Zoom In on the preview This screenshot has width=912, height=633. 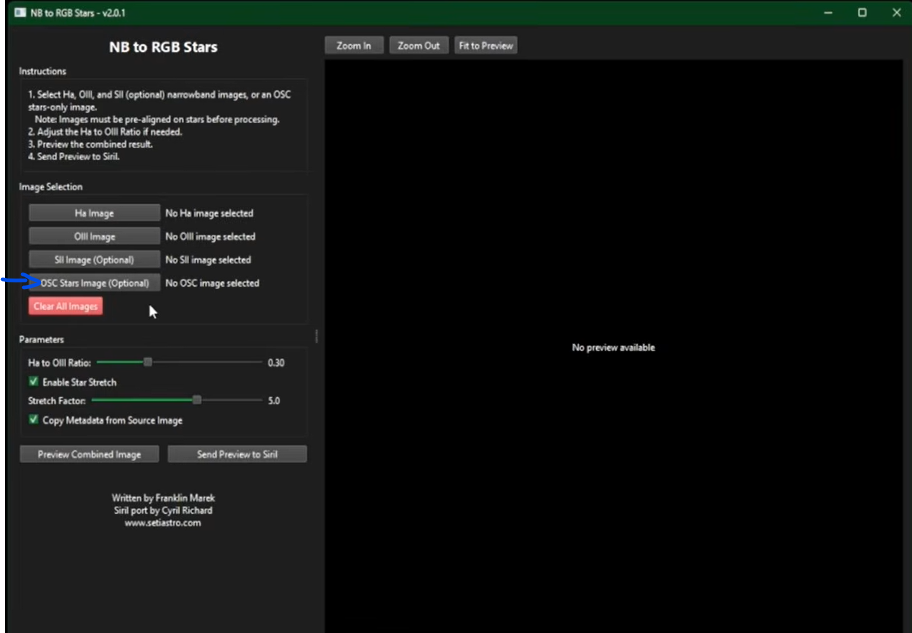click(354, 45)
